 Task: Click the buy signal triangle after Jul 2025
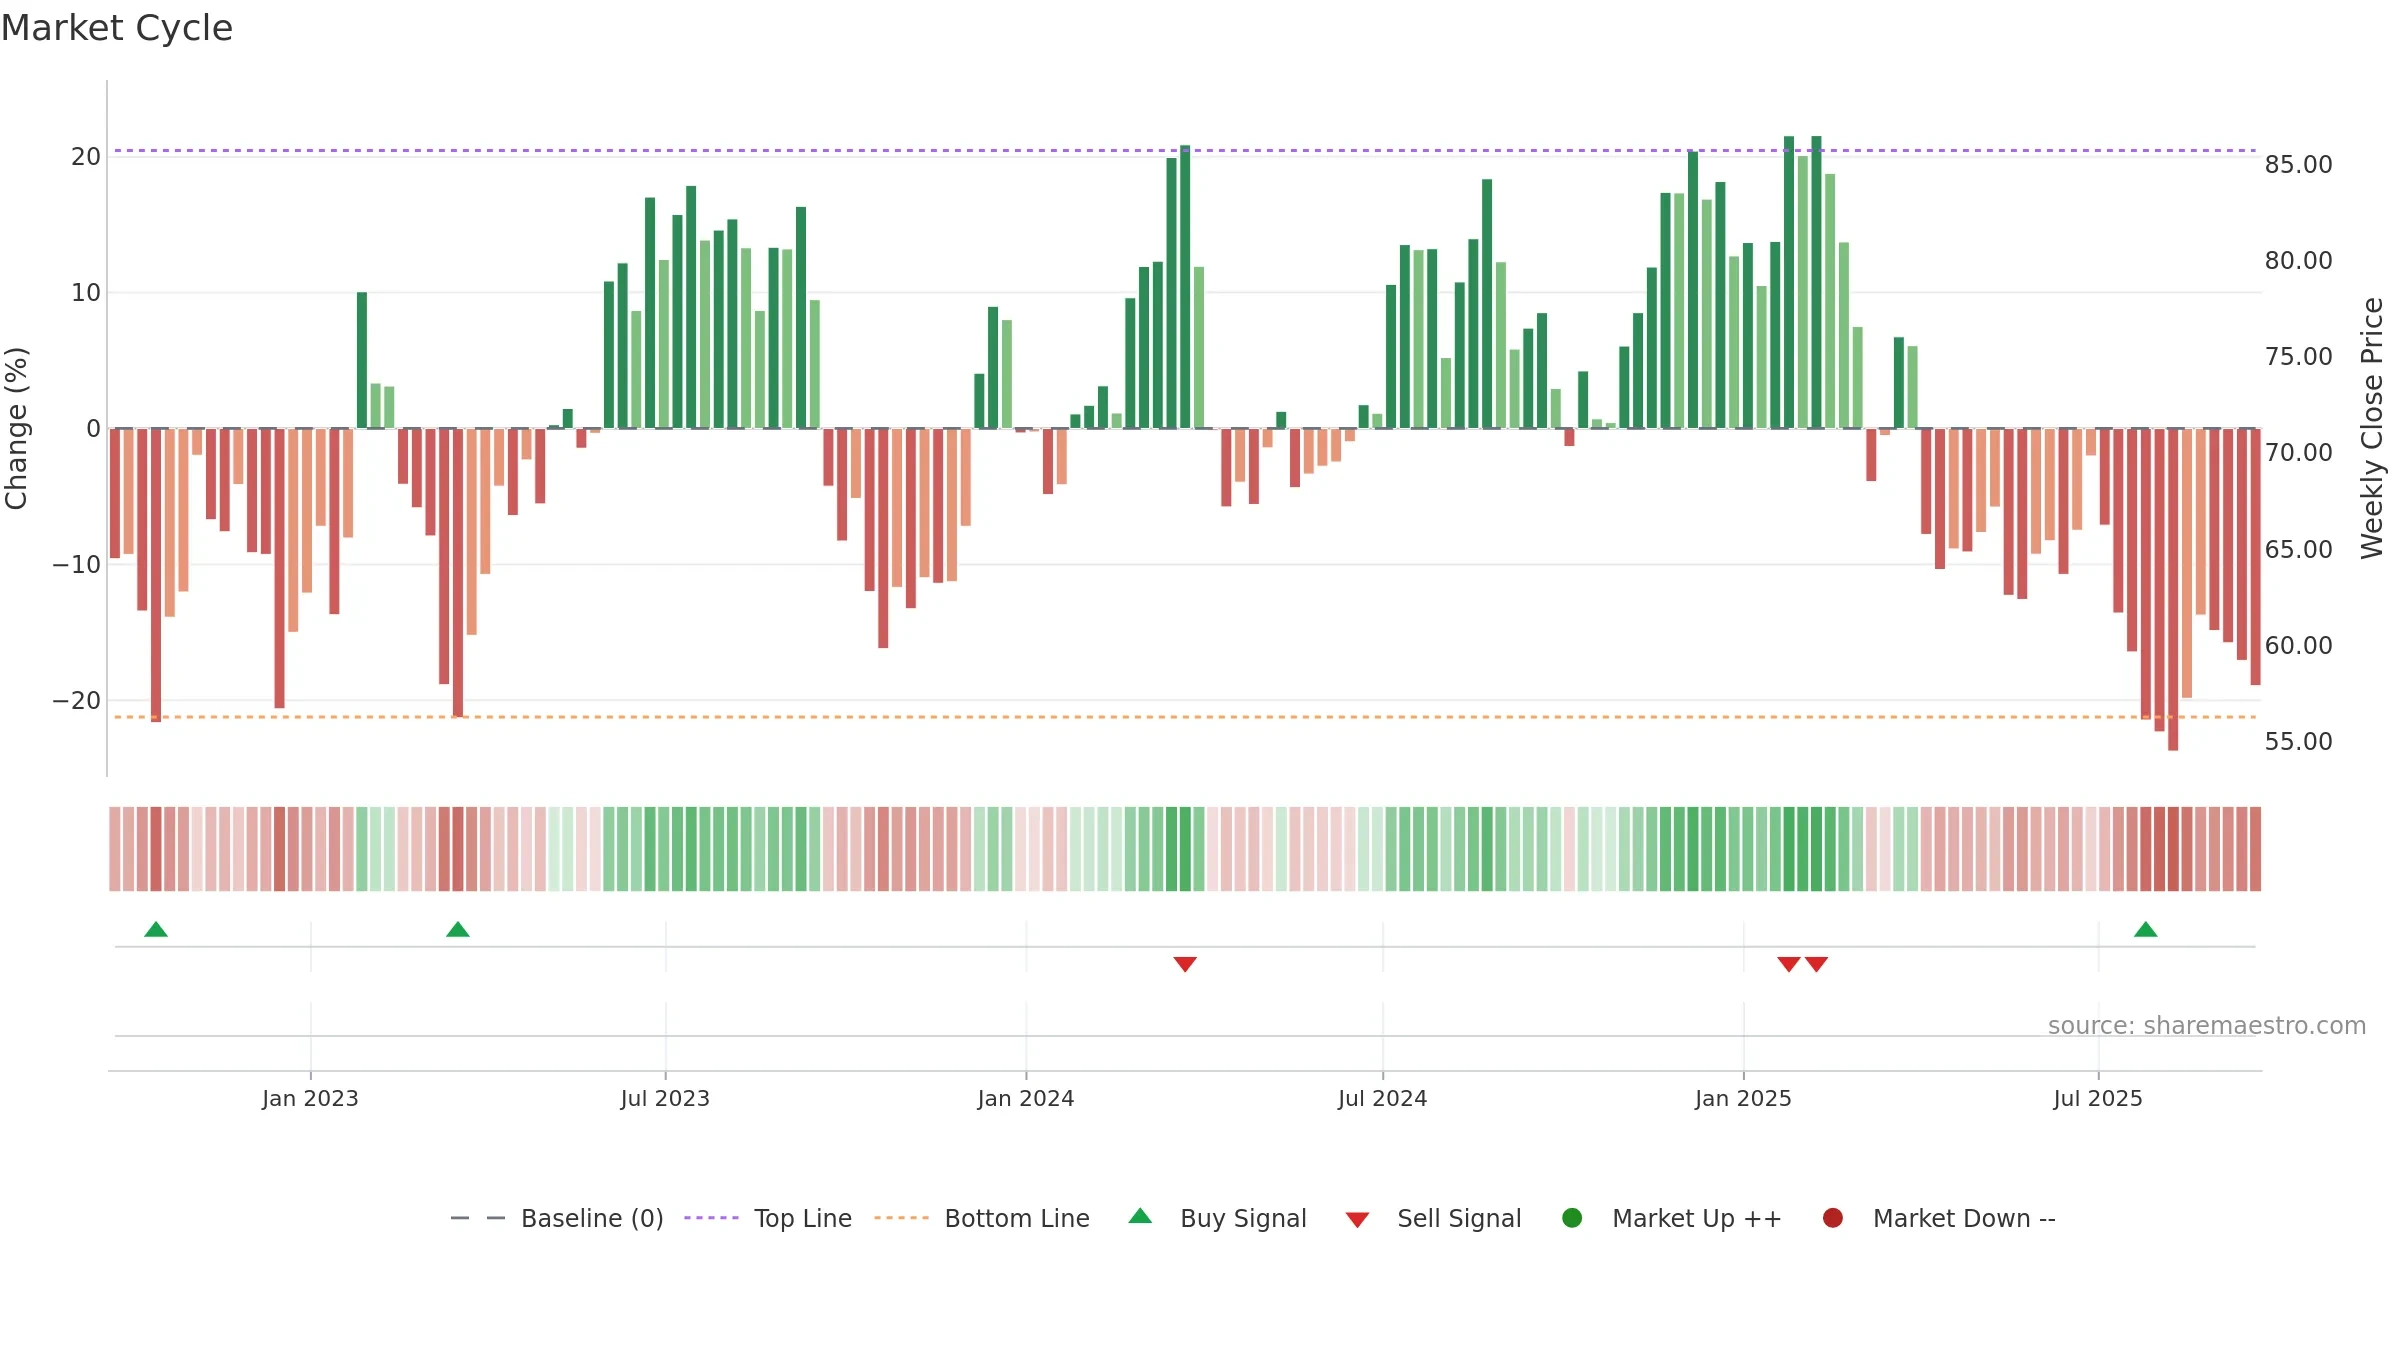2145,929
